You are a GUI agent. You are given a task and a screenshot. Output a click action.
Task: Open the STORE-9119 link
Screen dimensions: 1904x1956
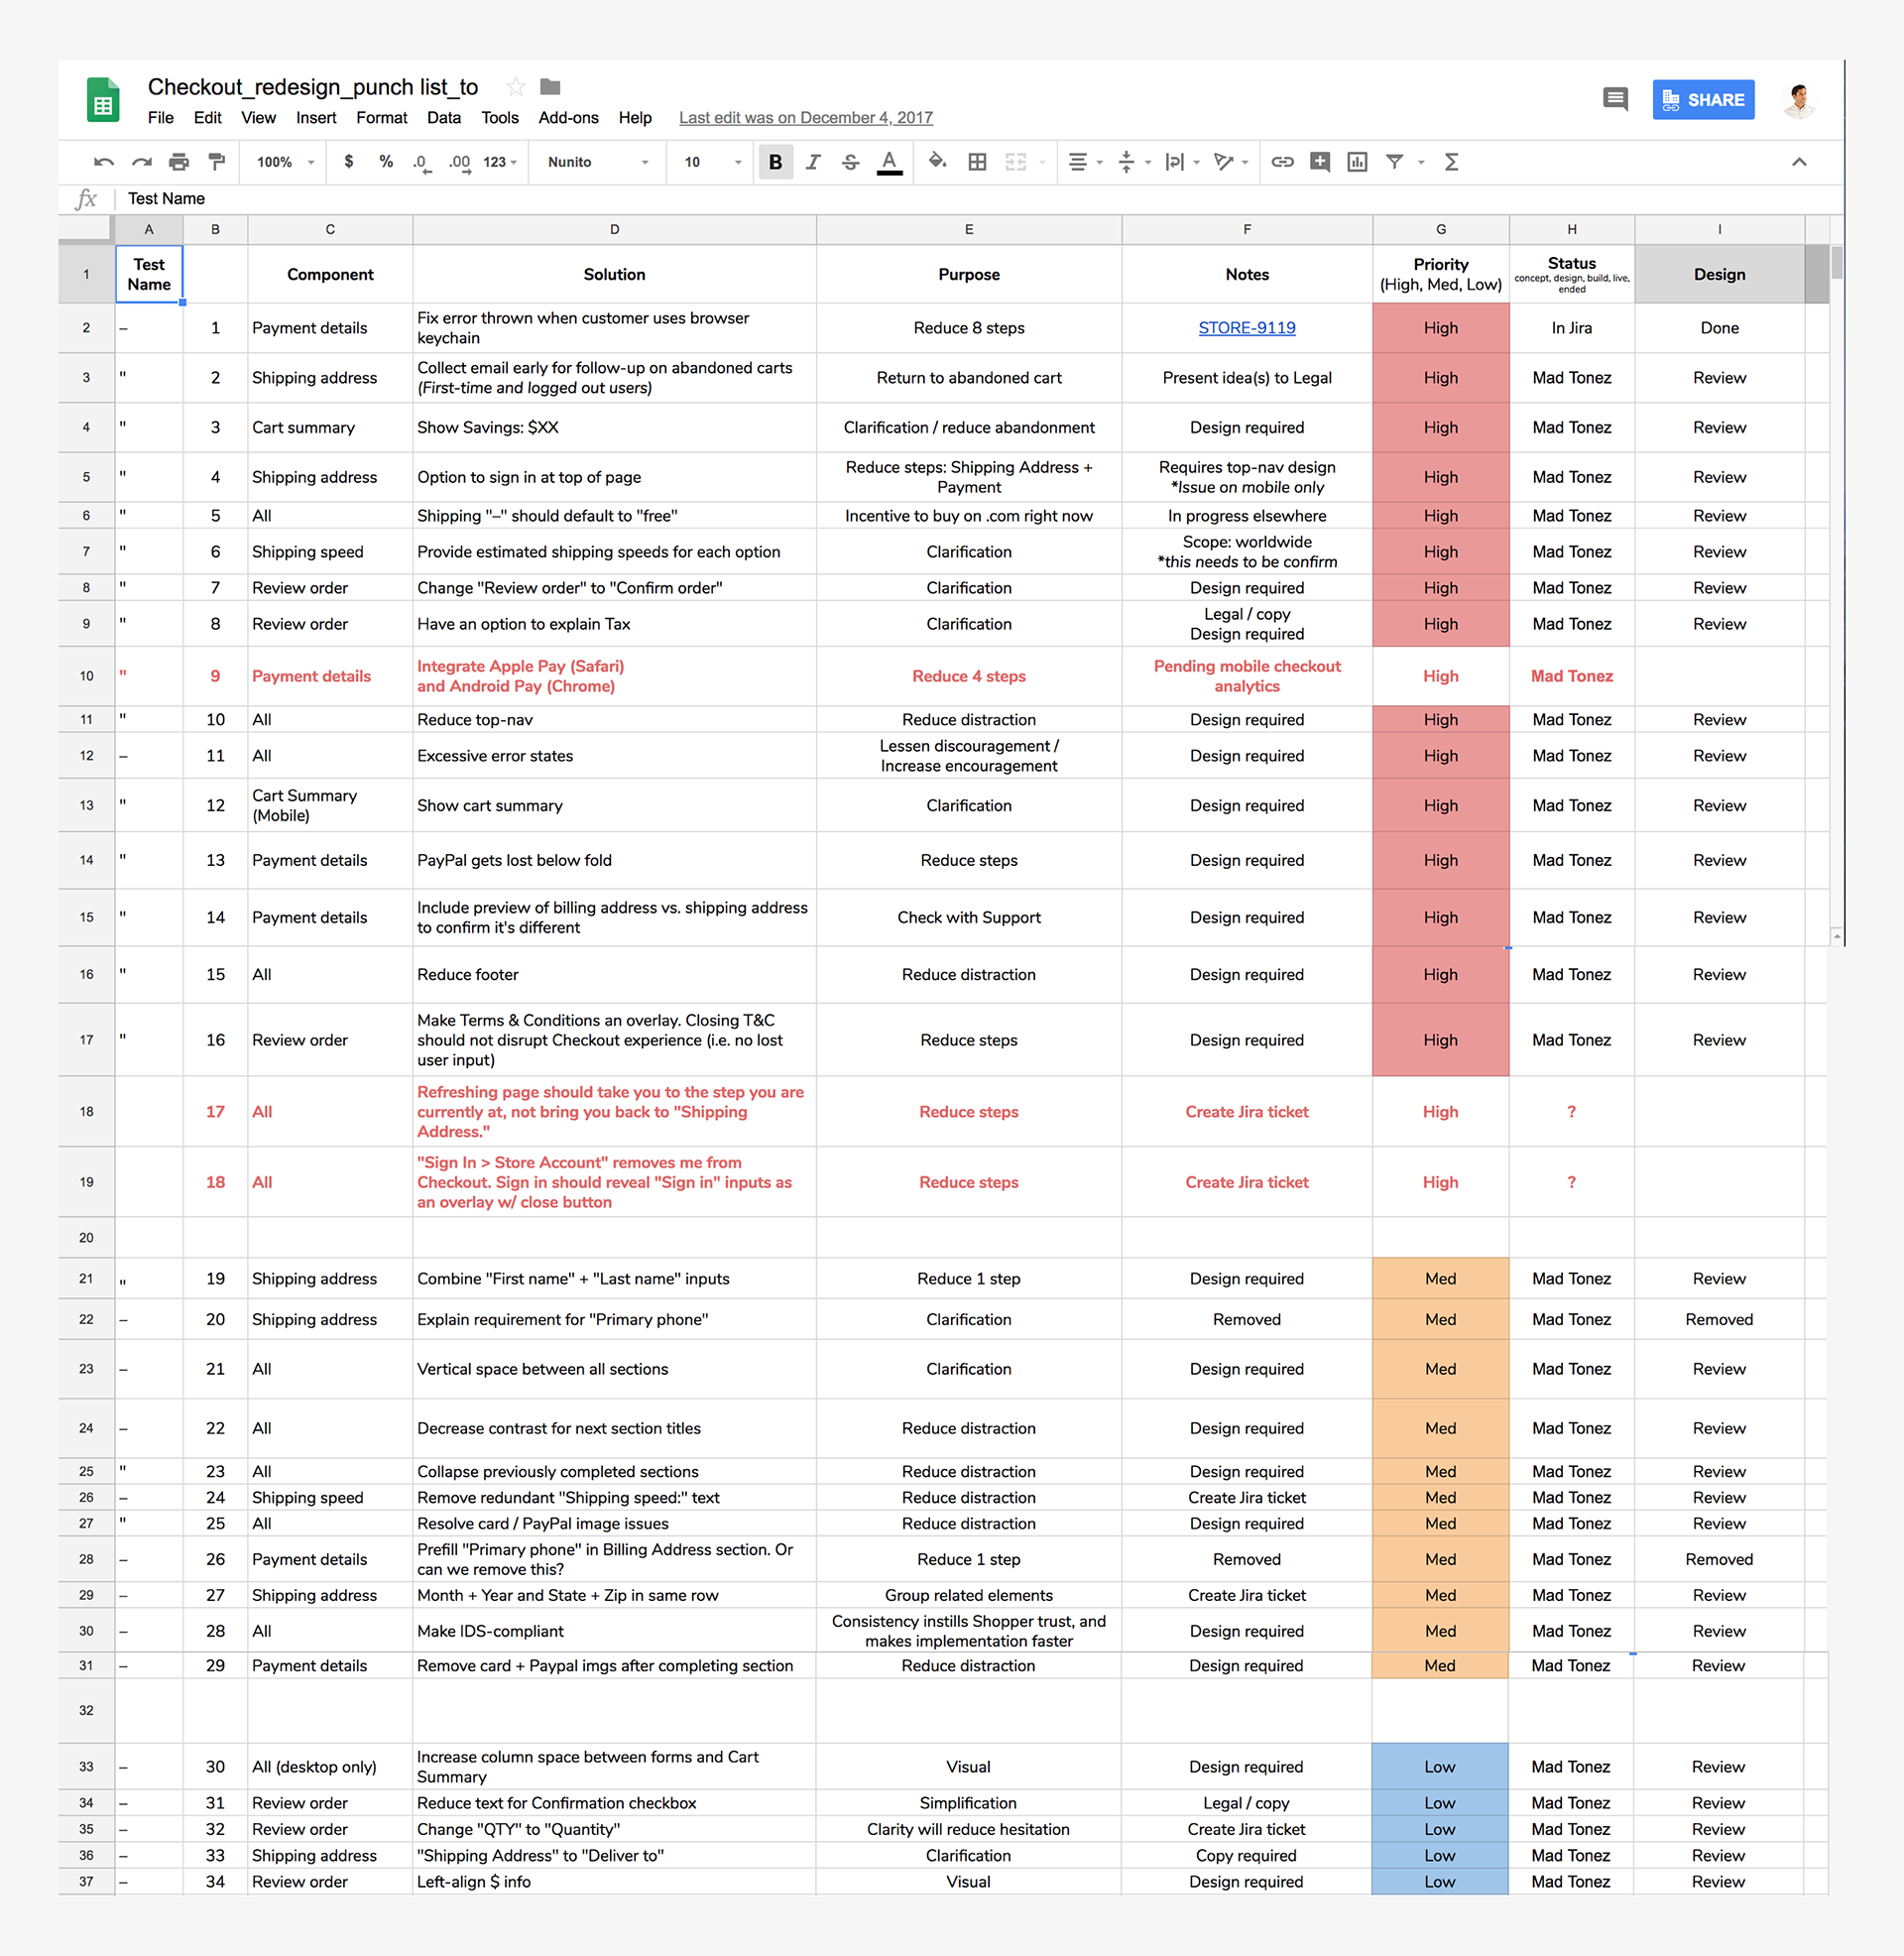1247,328
